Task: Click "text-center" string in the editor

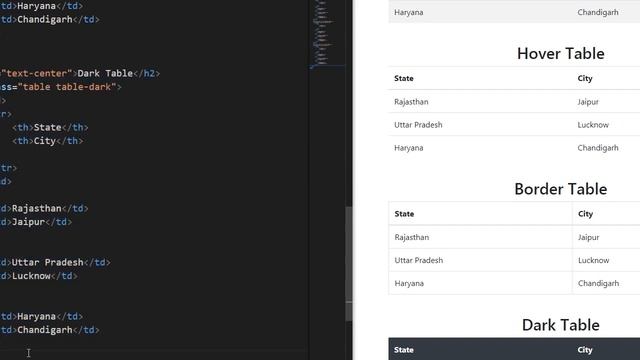Action: pyautogui.click(x=36, y=73)
